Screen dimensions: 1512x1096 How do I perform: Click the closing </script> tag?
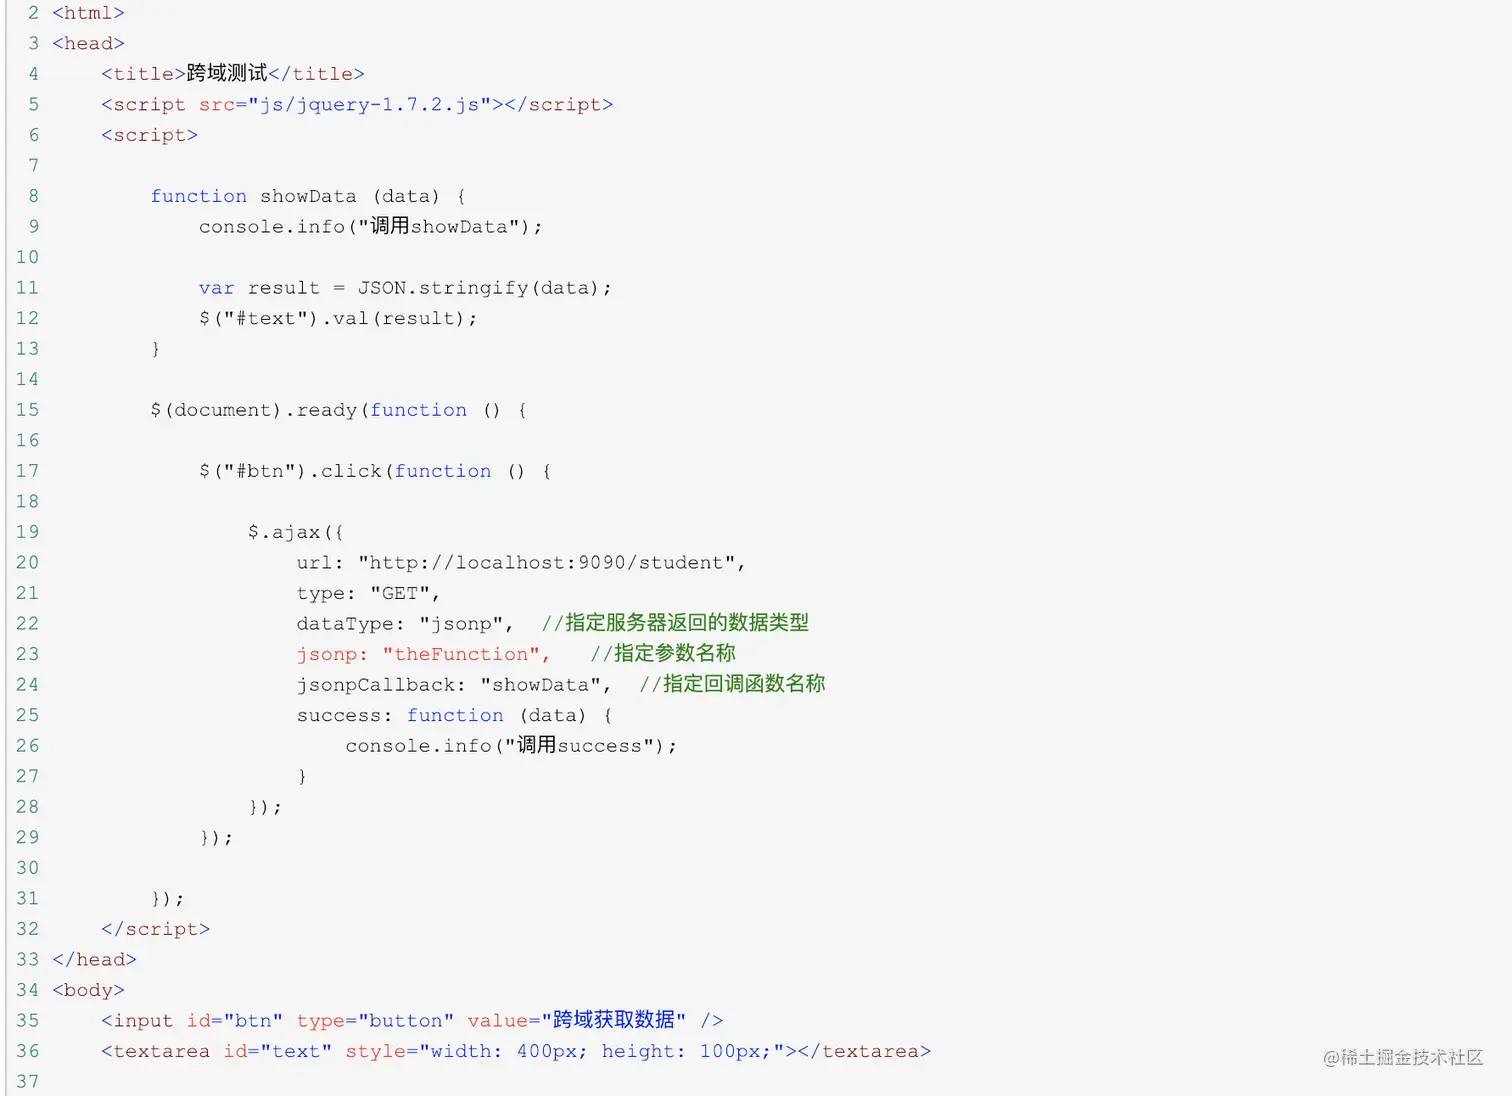[x=155, y=929]
